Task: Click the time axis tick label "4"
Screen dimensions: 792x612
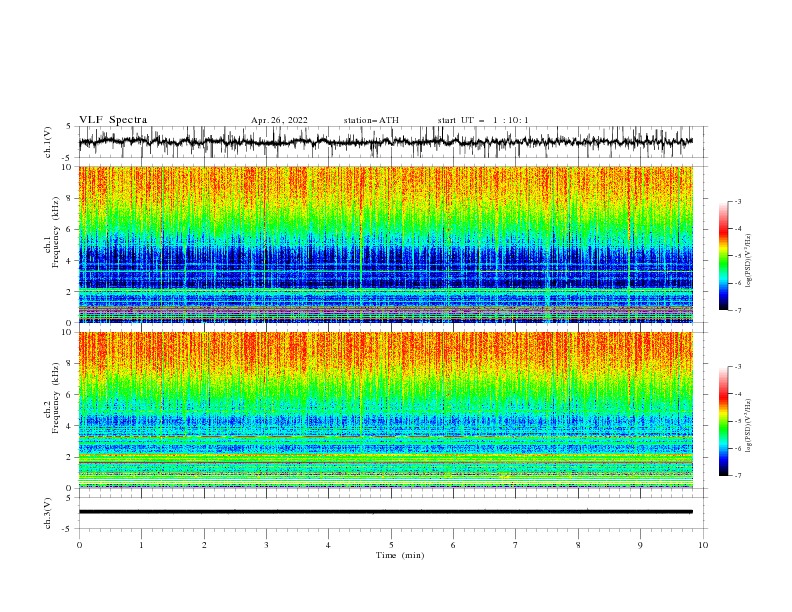Action: [328, 545]
